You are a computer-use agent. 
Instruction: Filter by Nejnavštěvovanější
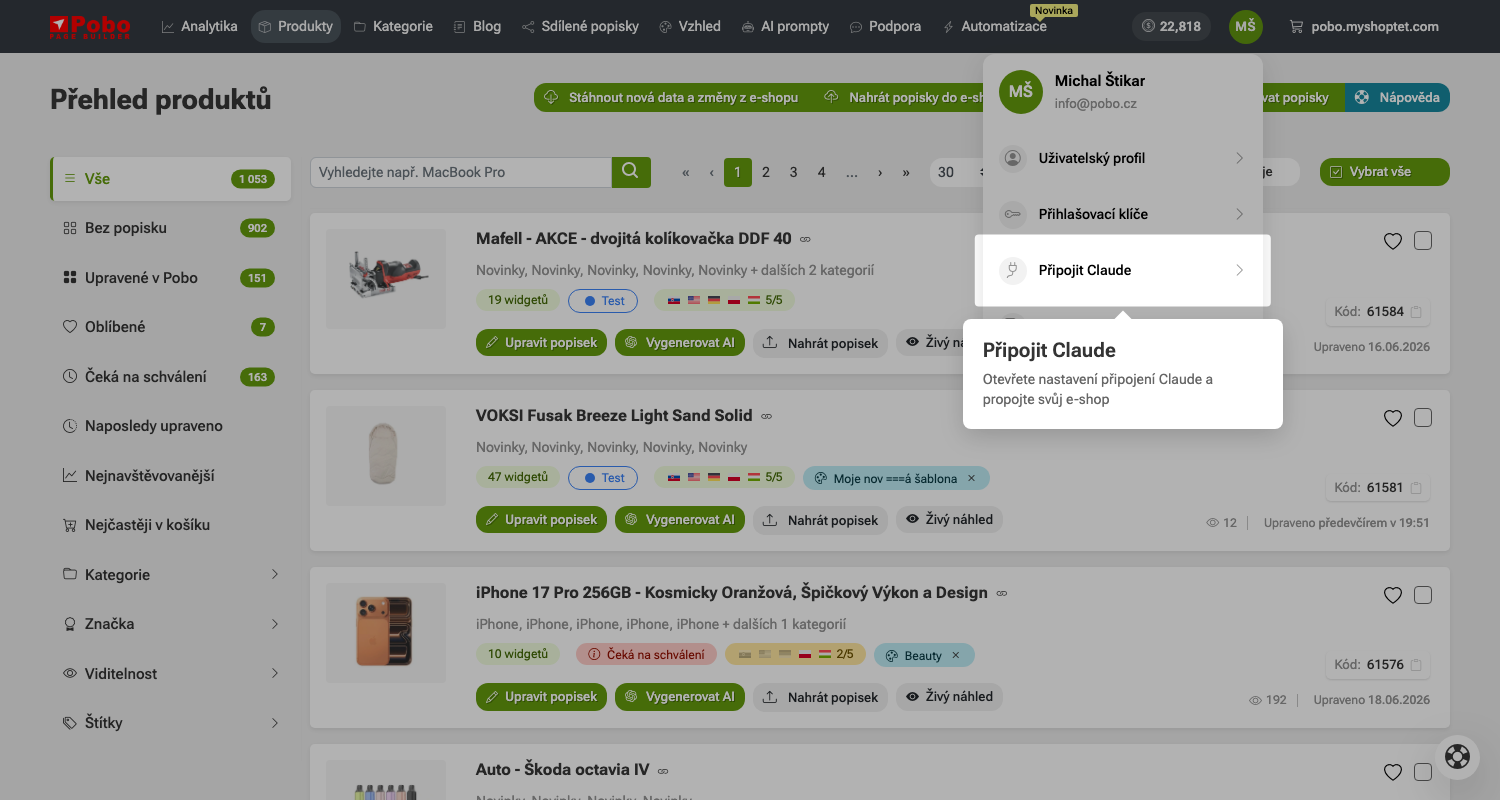click(171, 476)
